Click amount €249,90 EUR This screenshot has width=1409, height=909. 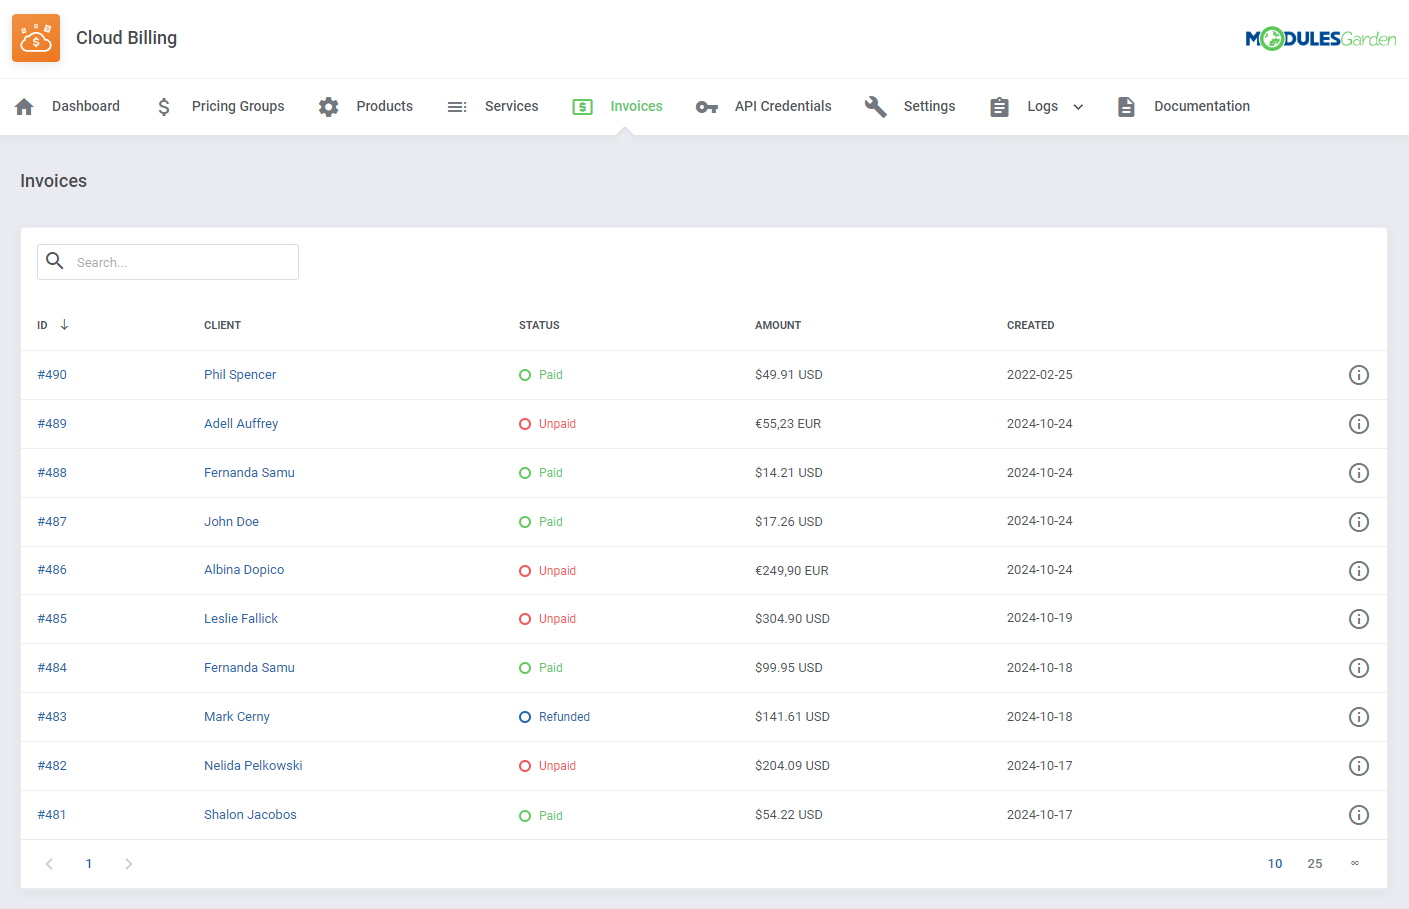click(792, 571)
